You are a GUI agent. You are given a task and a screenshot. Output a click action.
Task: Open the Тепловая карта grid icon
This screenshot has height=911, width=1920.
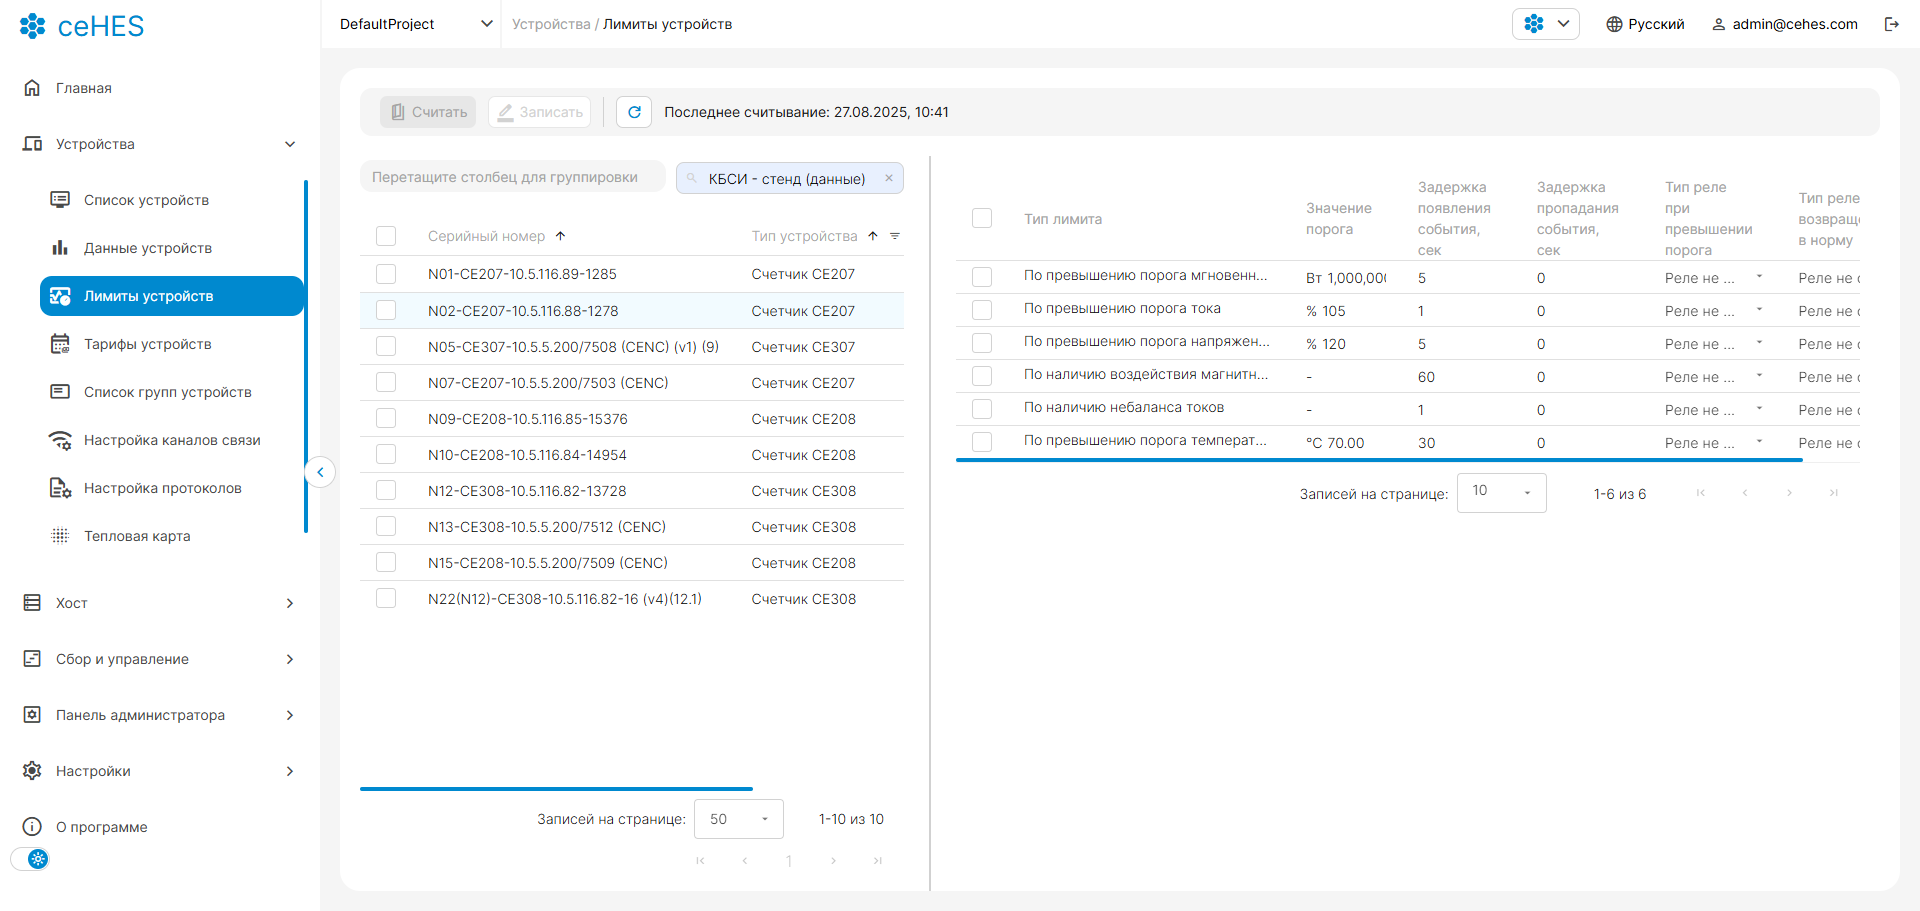coord(60,536)
